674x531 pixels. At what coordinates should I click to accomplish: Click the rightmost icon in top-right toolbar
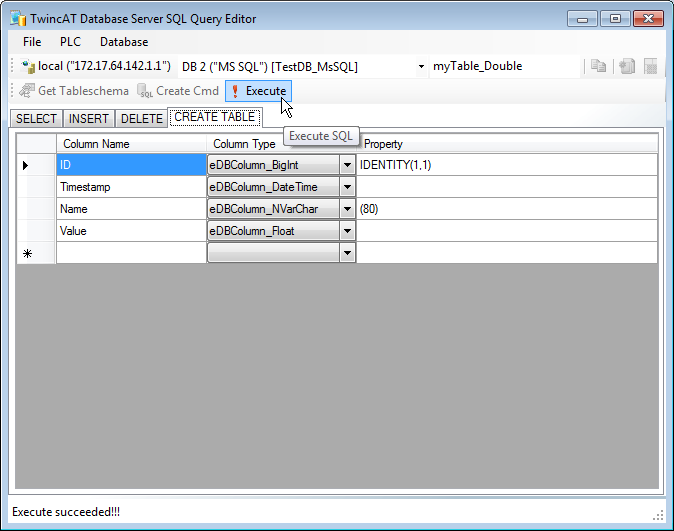pyautogui.click(x=650, y=67)
